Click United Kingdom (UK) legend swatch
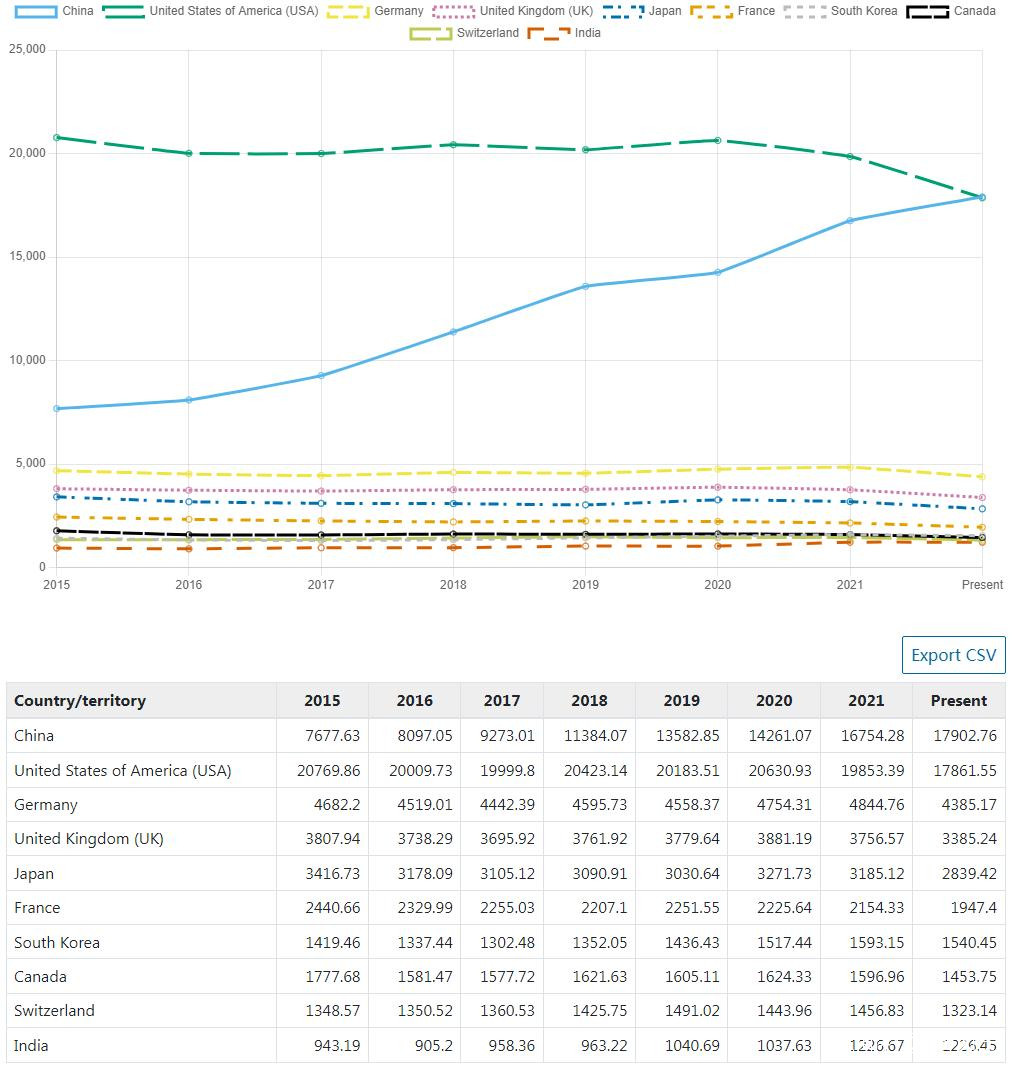Image resolution: width=1016 pixels, height=1070 pixels. pos(454,11)
